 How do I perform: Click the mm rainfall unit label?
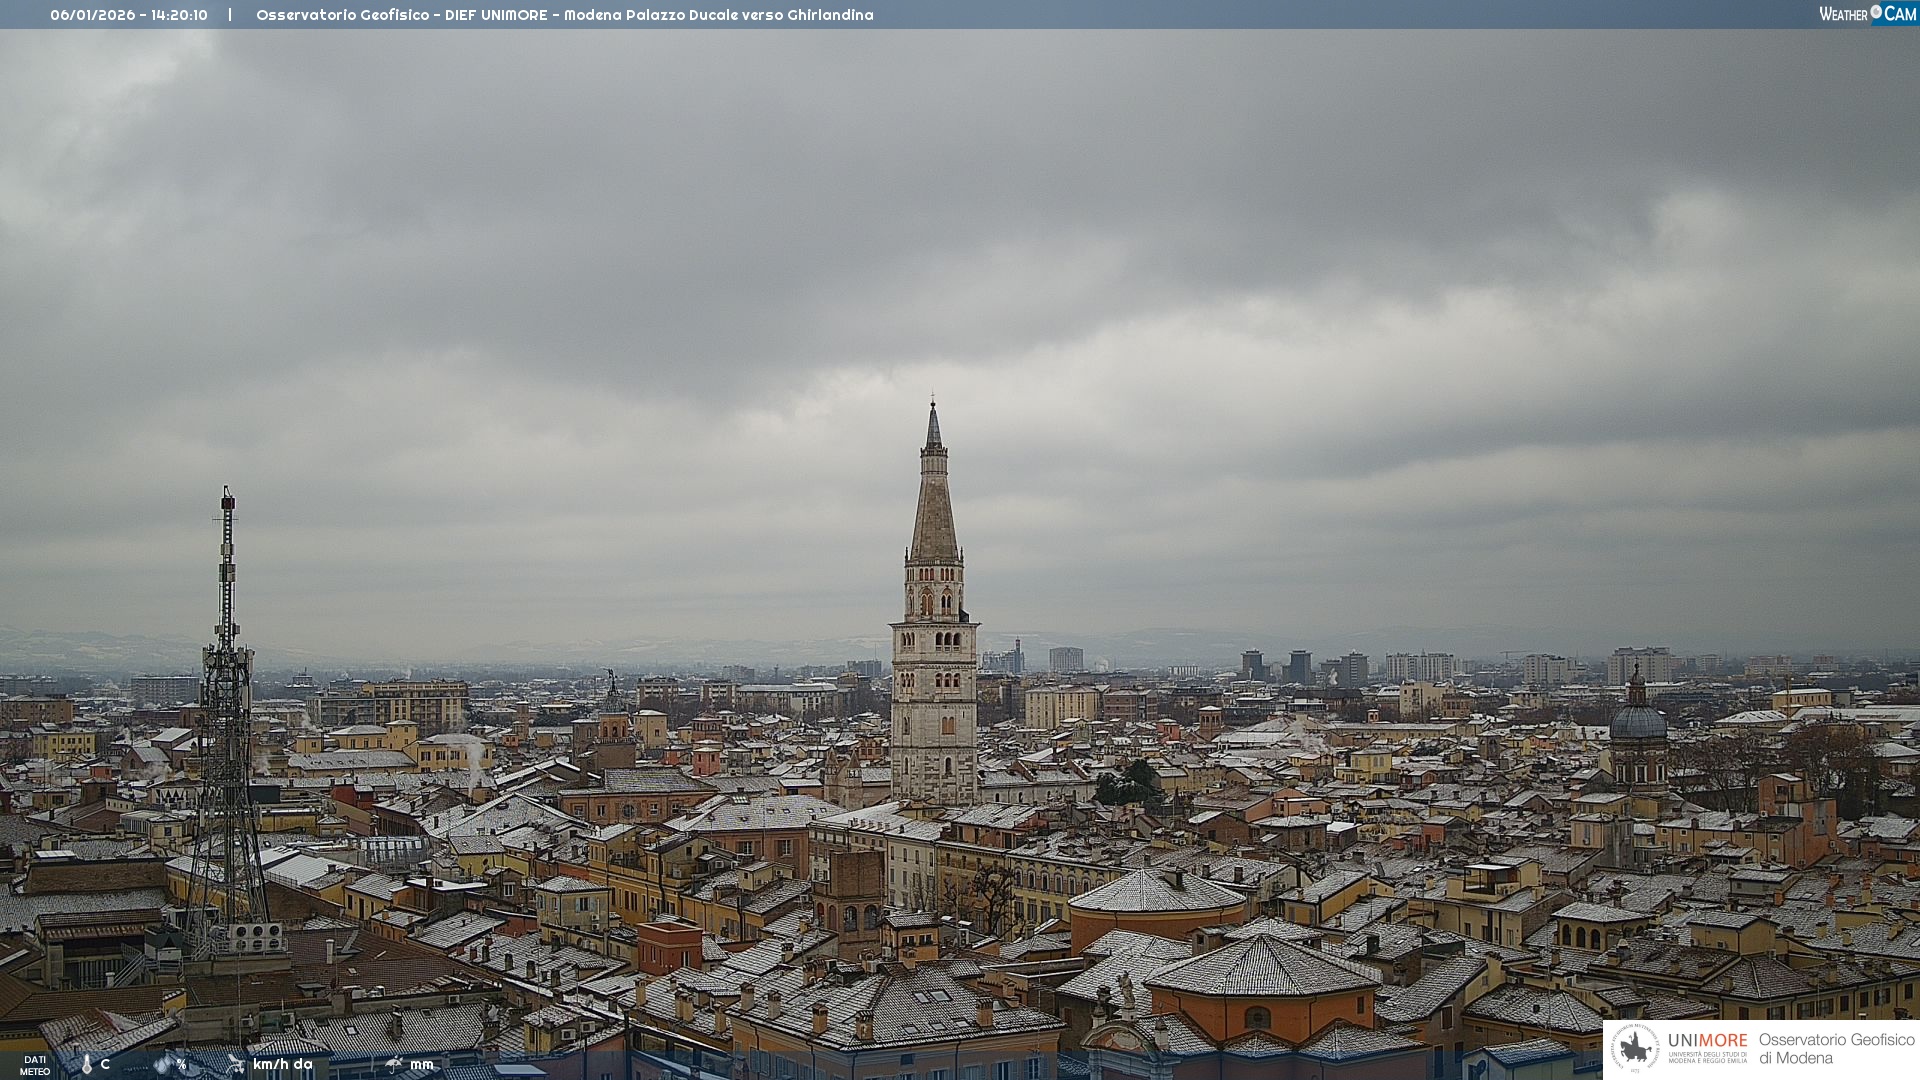(421, 1064)
